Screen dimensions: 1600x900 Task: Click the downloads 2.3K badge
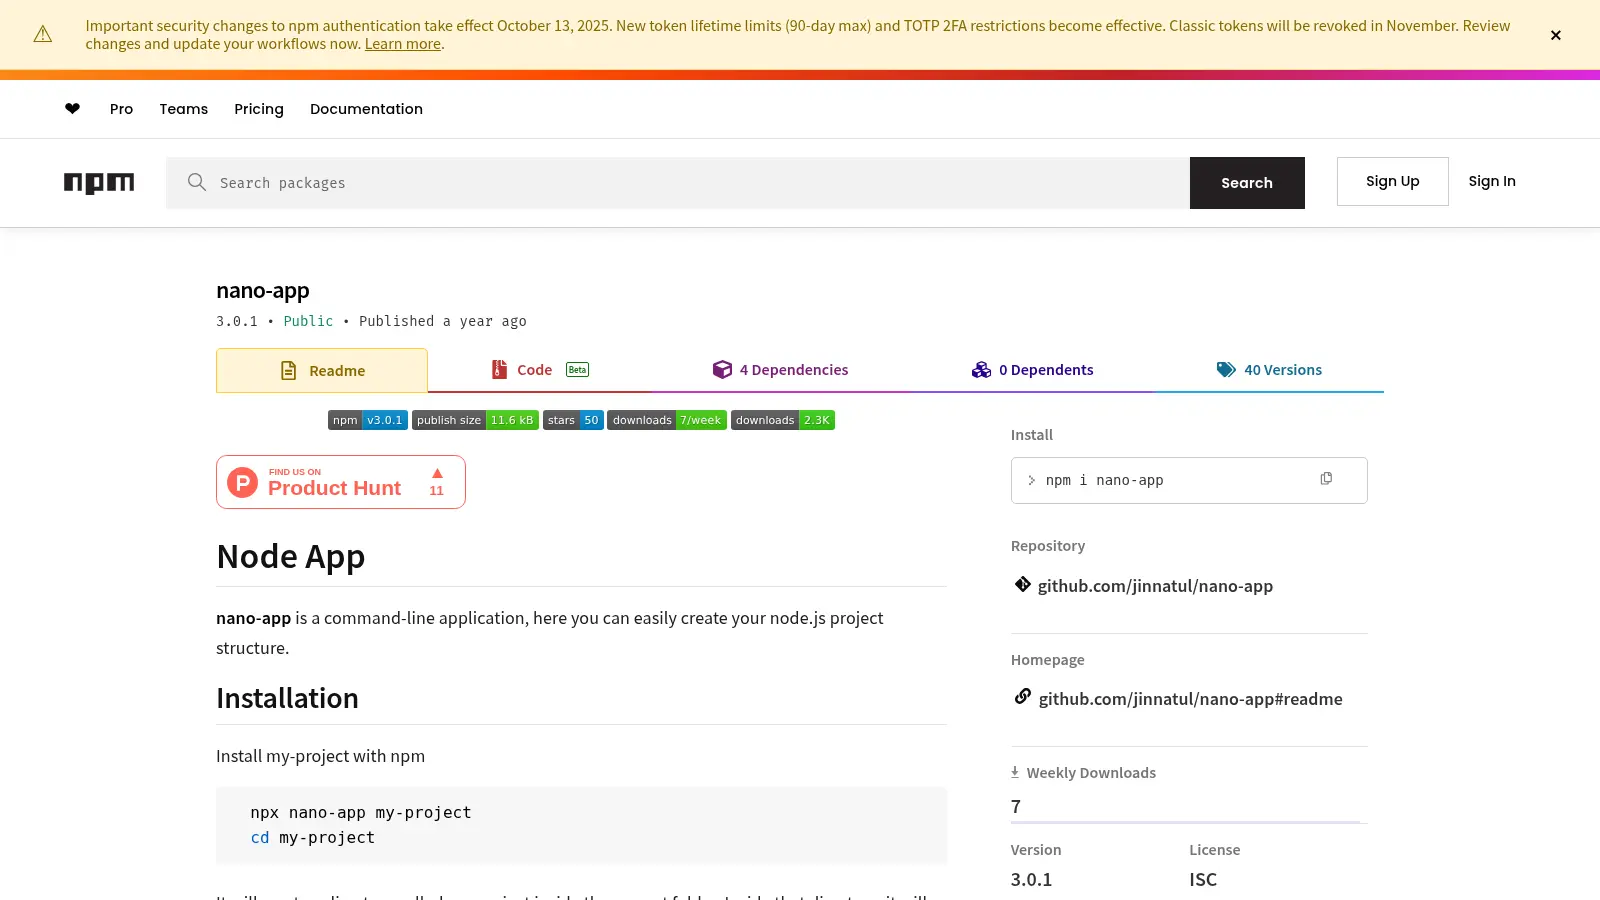(x=783, y=420)
